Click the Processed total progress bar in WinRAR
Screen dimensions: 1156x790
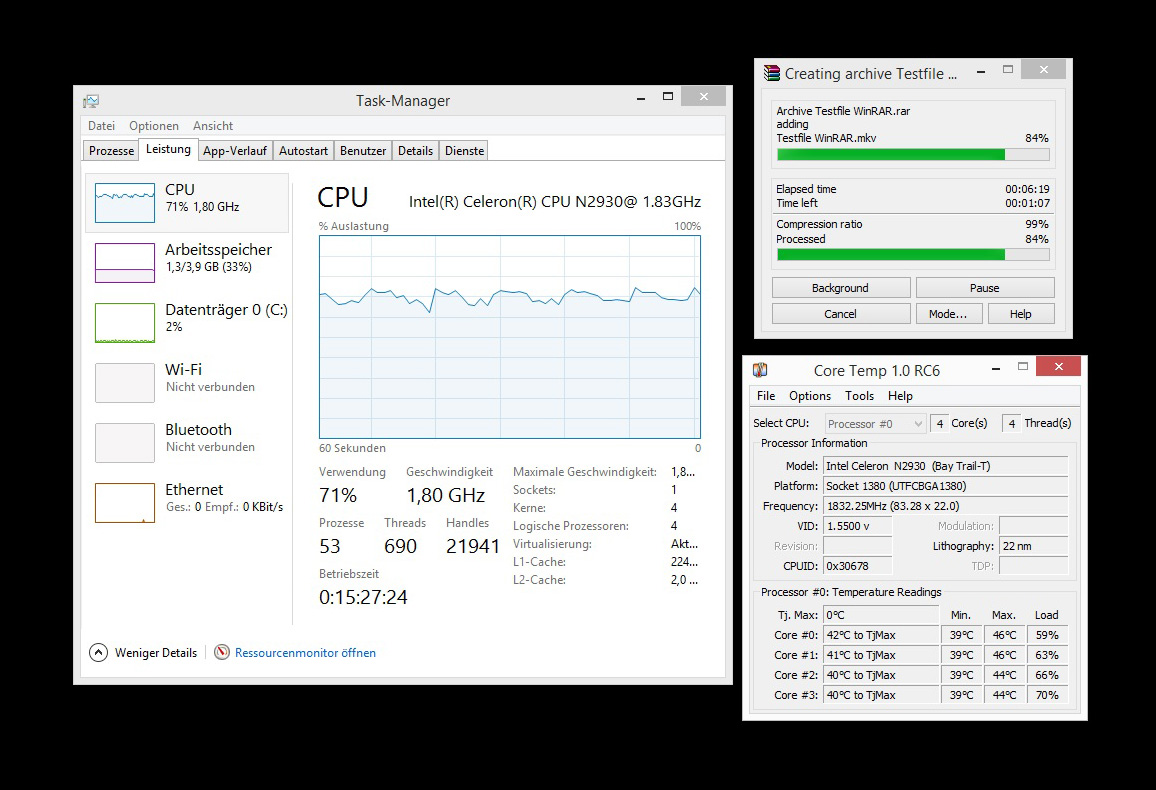click(x=913, y=254)
